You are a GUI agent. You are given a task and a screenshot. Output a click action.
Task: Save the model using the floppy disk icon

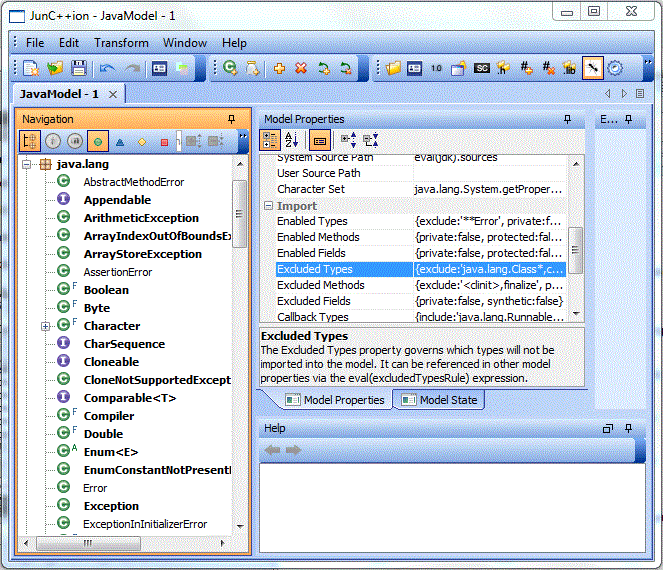79,68
